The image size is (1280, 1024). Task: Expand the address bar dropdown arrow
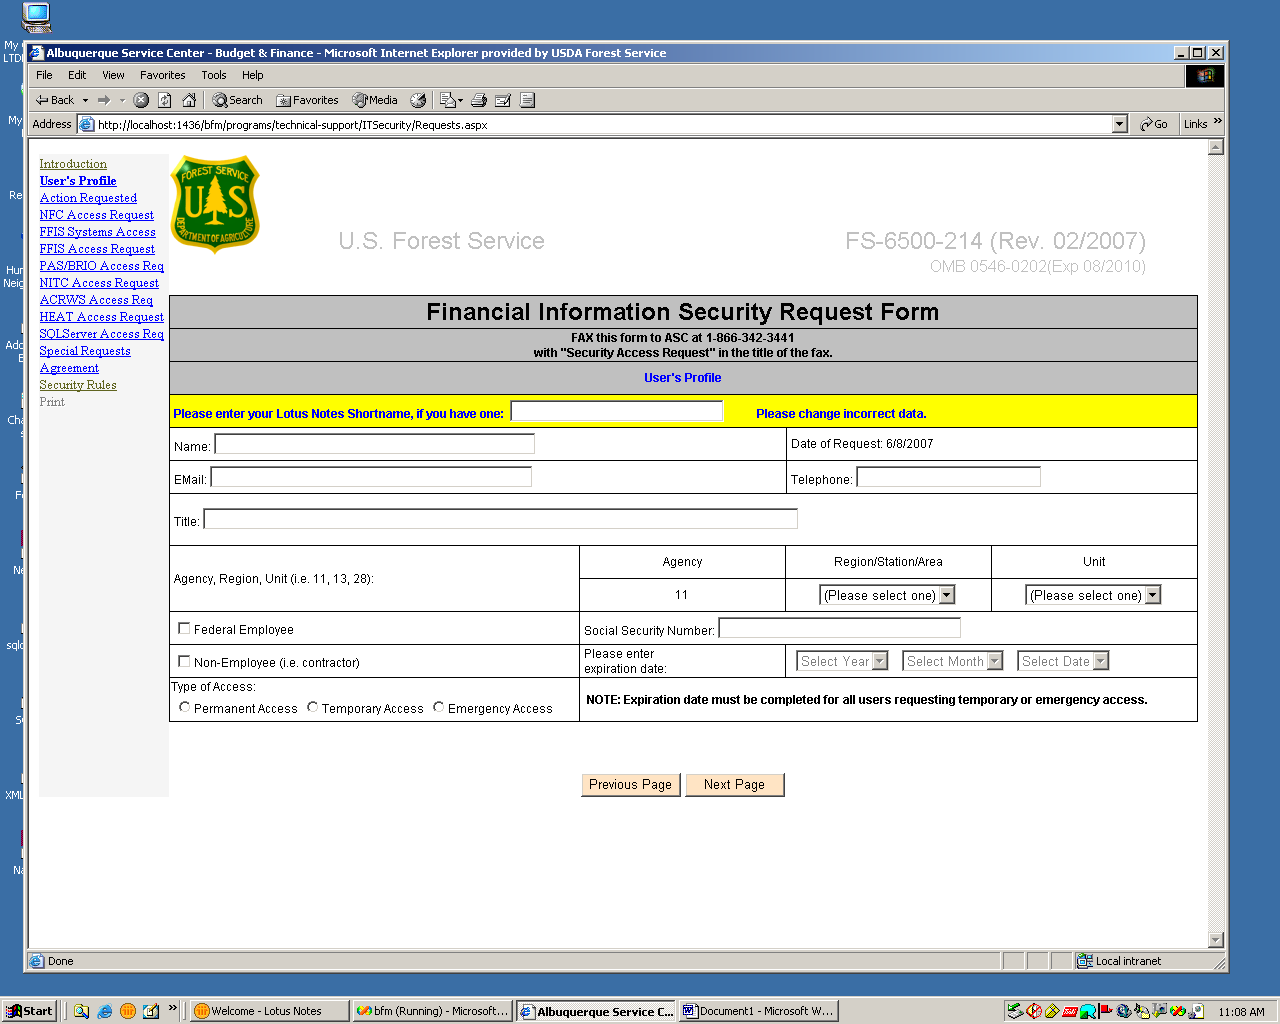1119,124
